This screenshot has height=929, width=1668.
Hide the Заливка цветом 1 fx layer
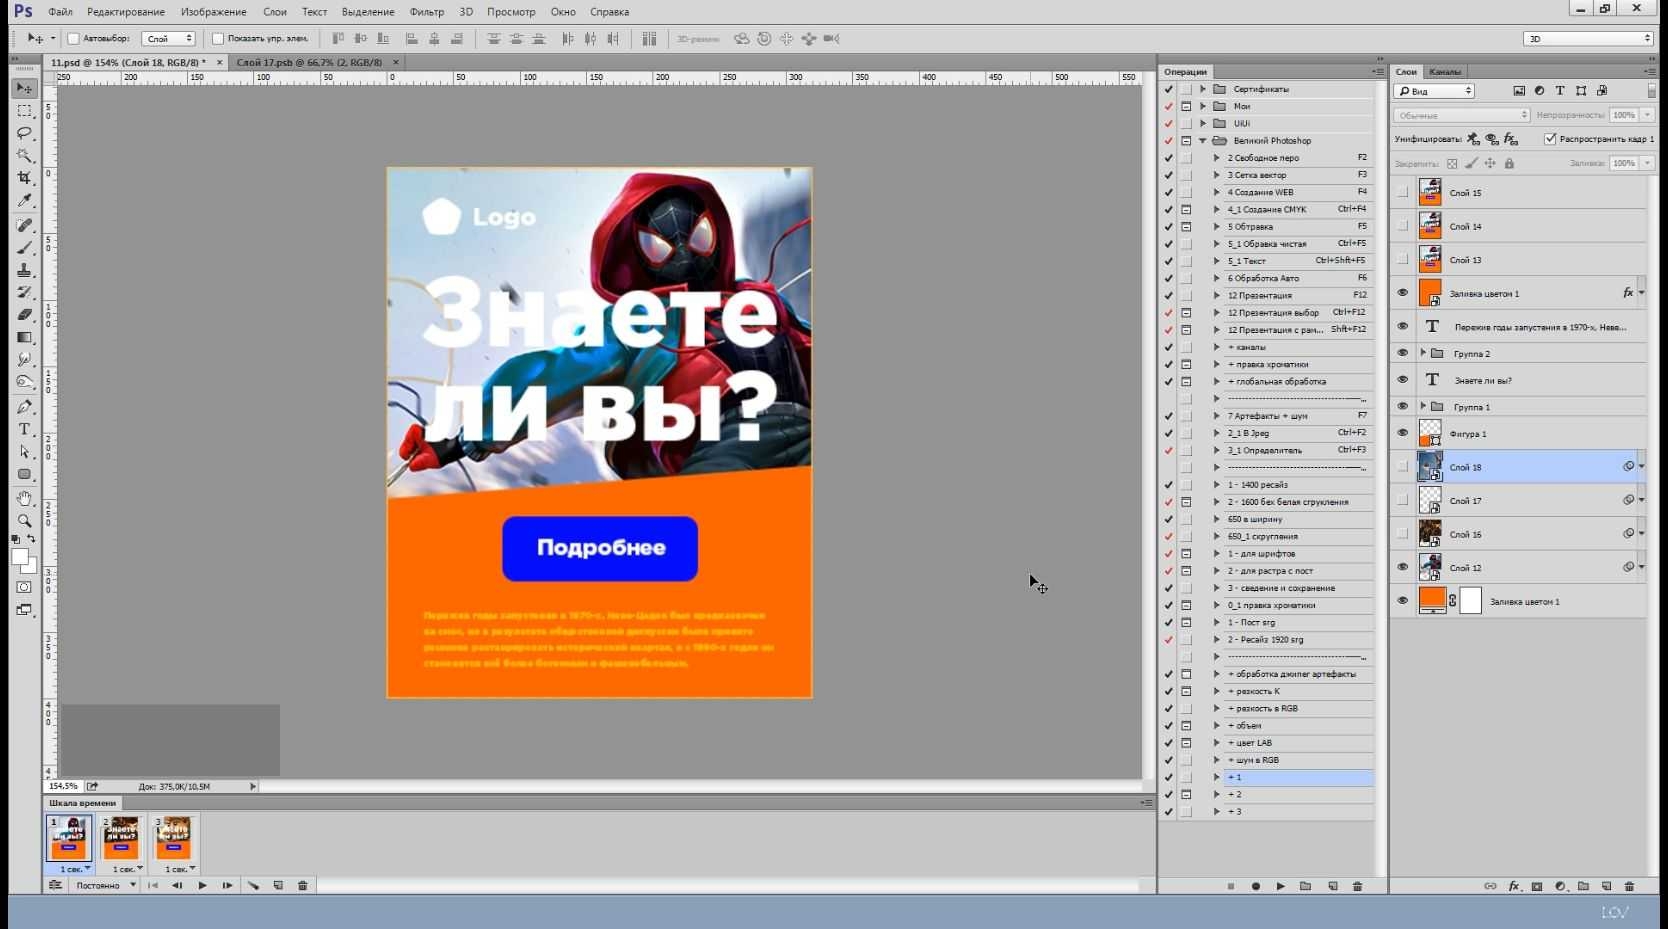point(1402,293)
